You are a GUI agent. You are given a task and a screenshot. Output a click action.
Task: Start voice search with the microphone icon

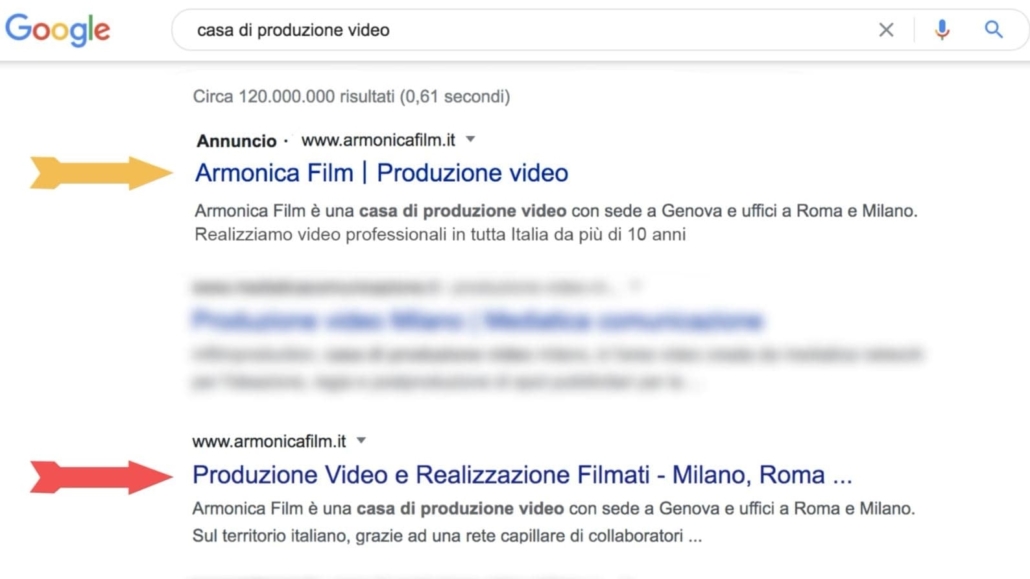[x=942, y=30]
